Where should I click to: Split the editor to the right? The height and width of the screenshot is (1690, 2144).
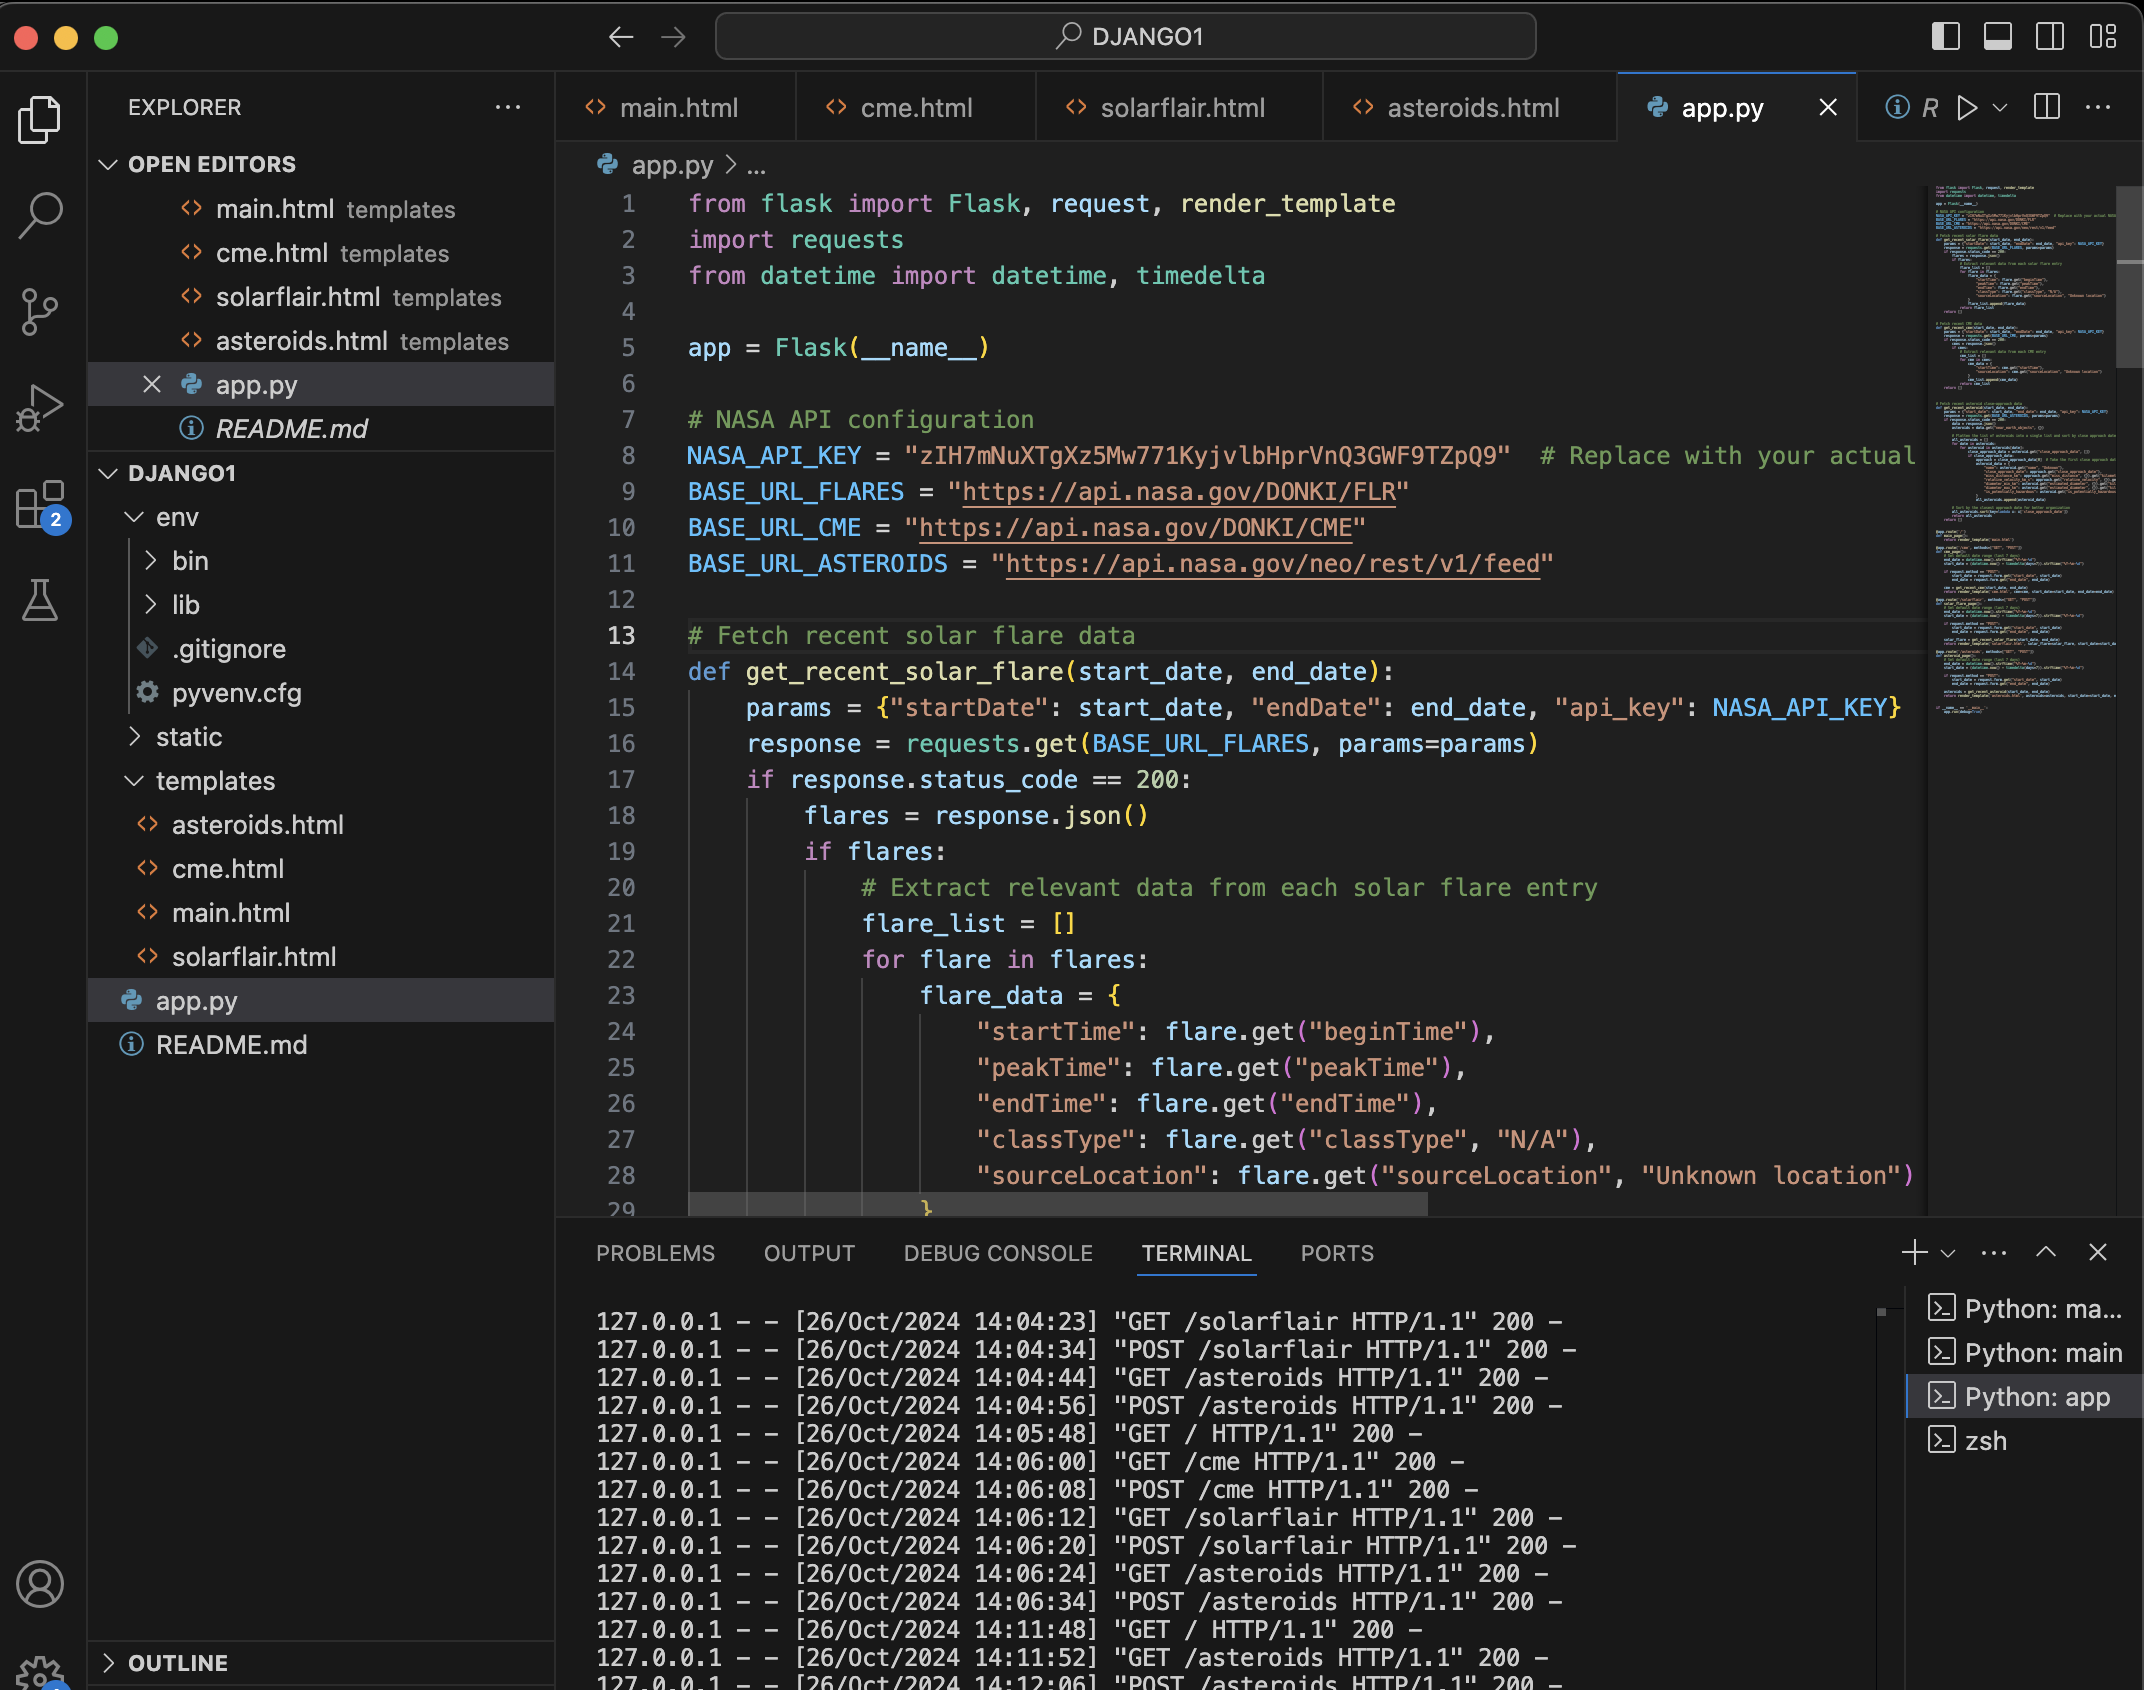click(x=2047, y=107)
